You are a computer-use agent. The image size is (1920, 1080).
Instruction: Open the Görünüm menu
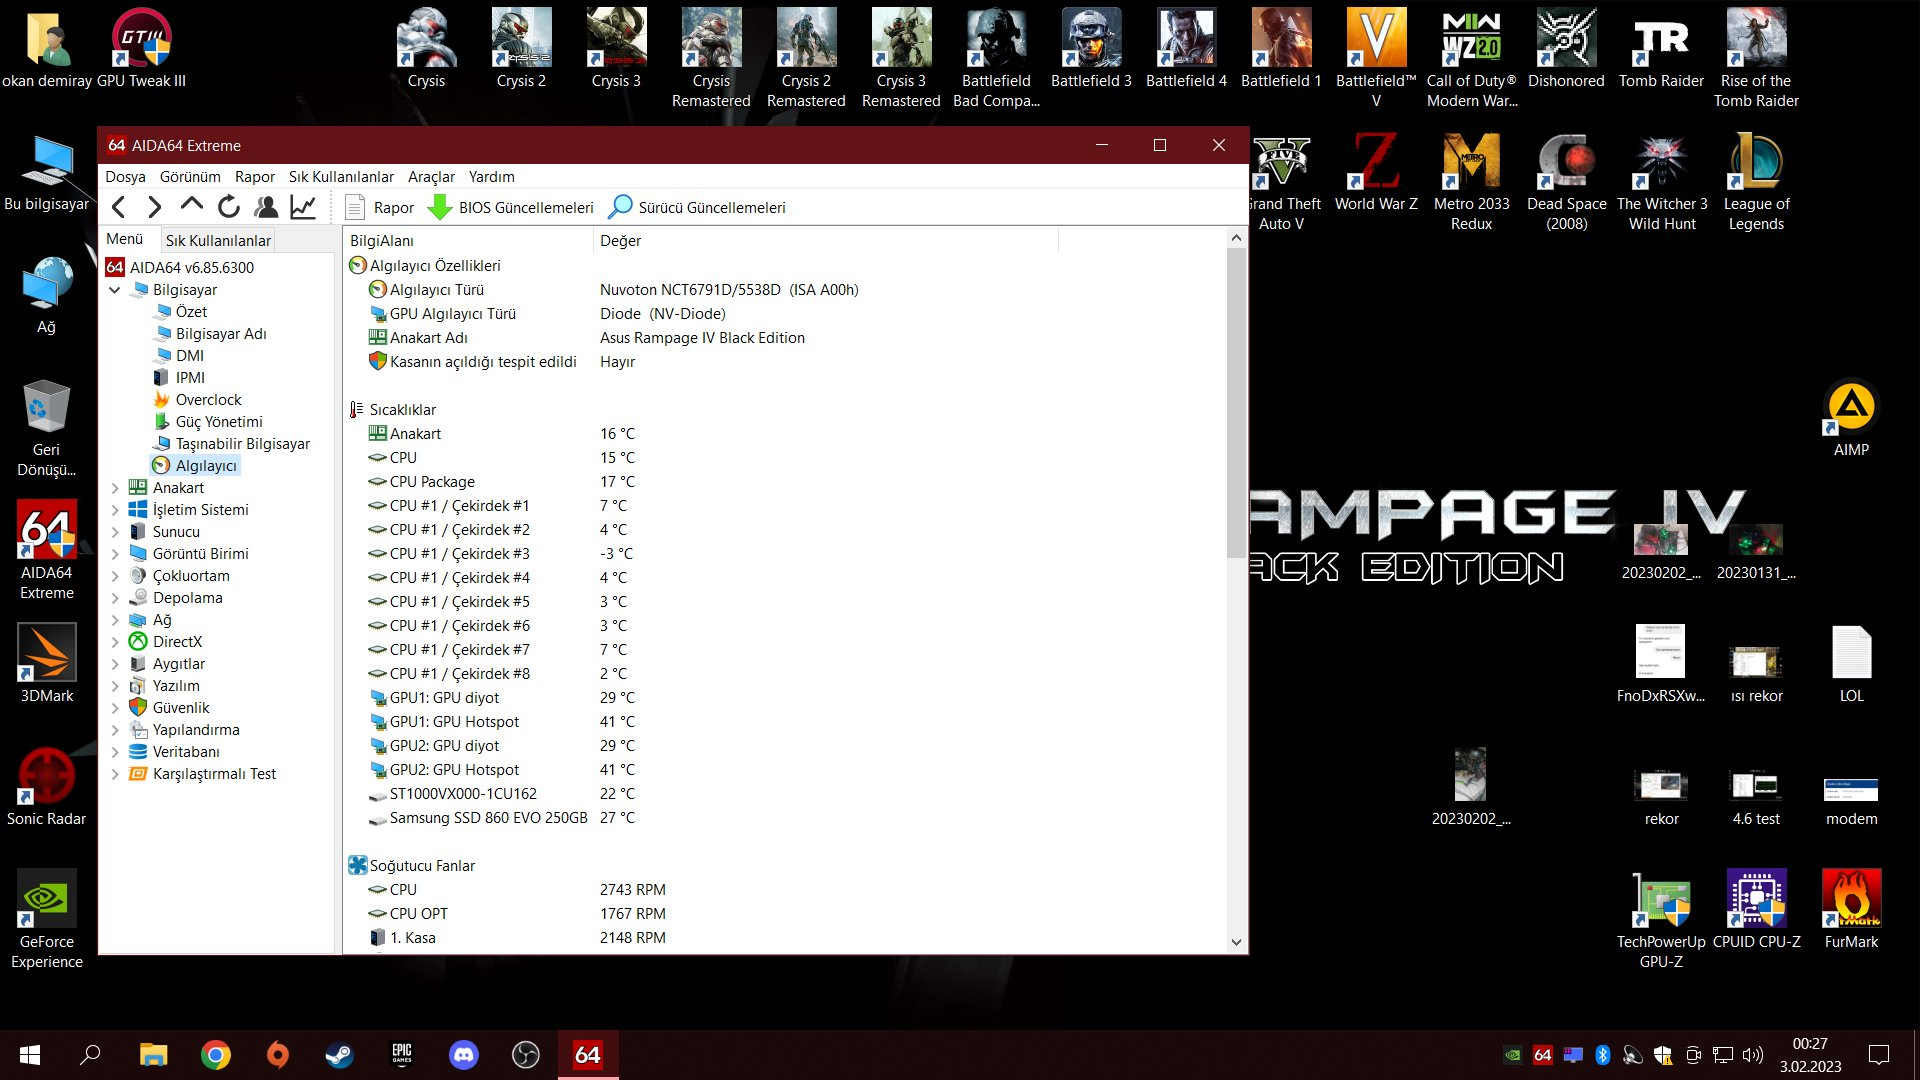pos(190,176)
